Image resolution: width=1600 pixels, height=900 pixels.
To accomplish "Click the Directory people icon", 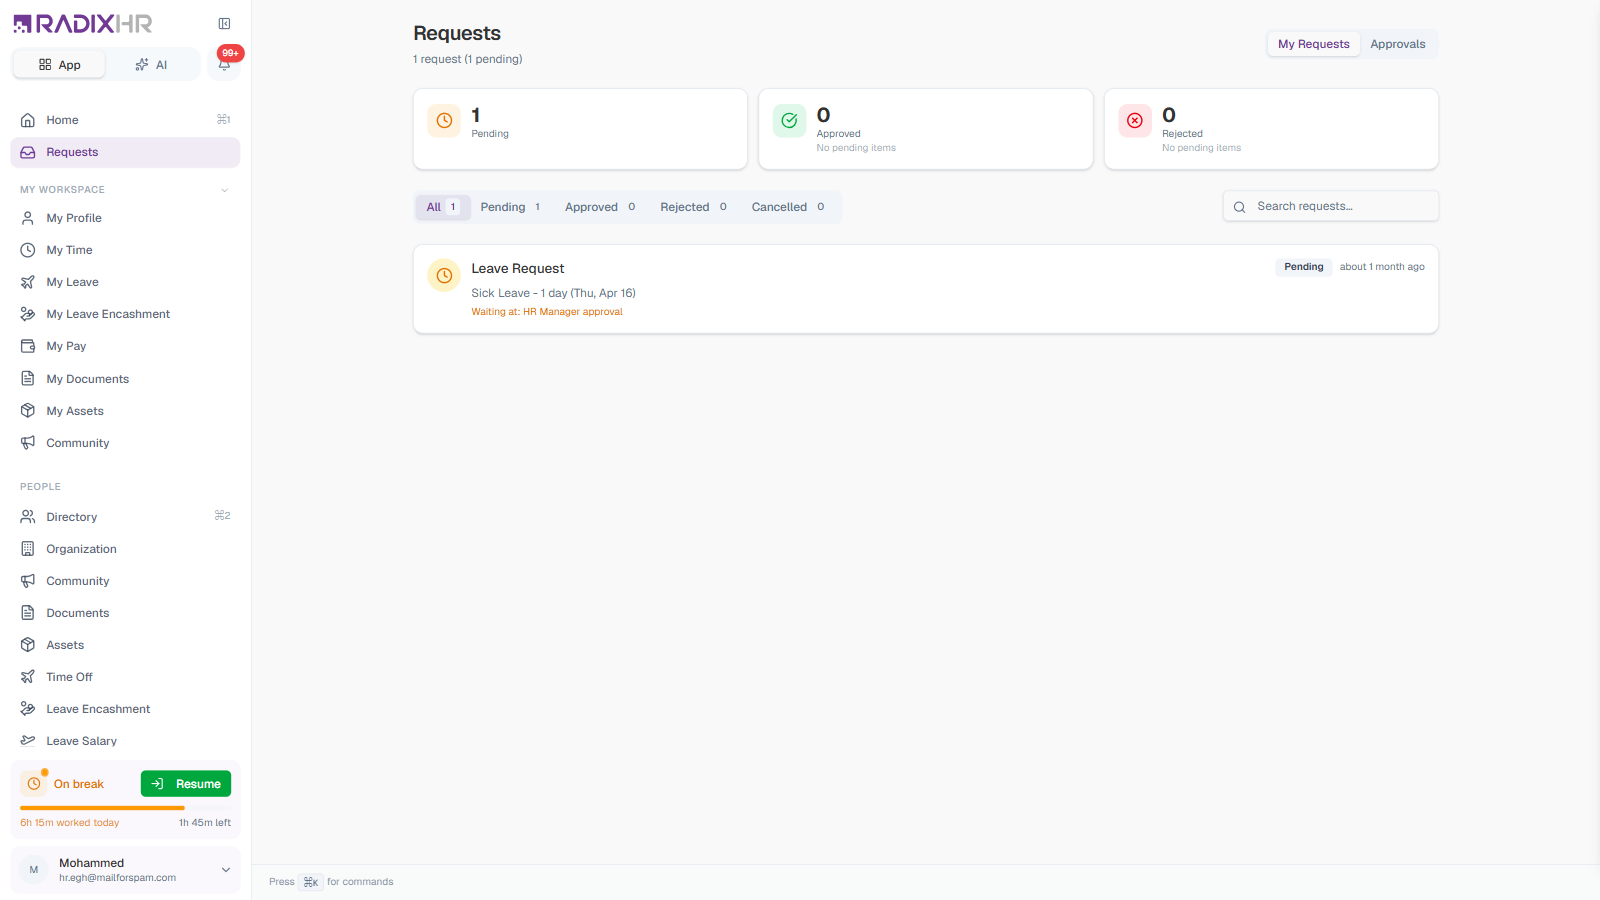I will tap(28, 517).
